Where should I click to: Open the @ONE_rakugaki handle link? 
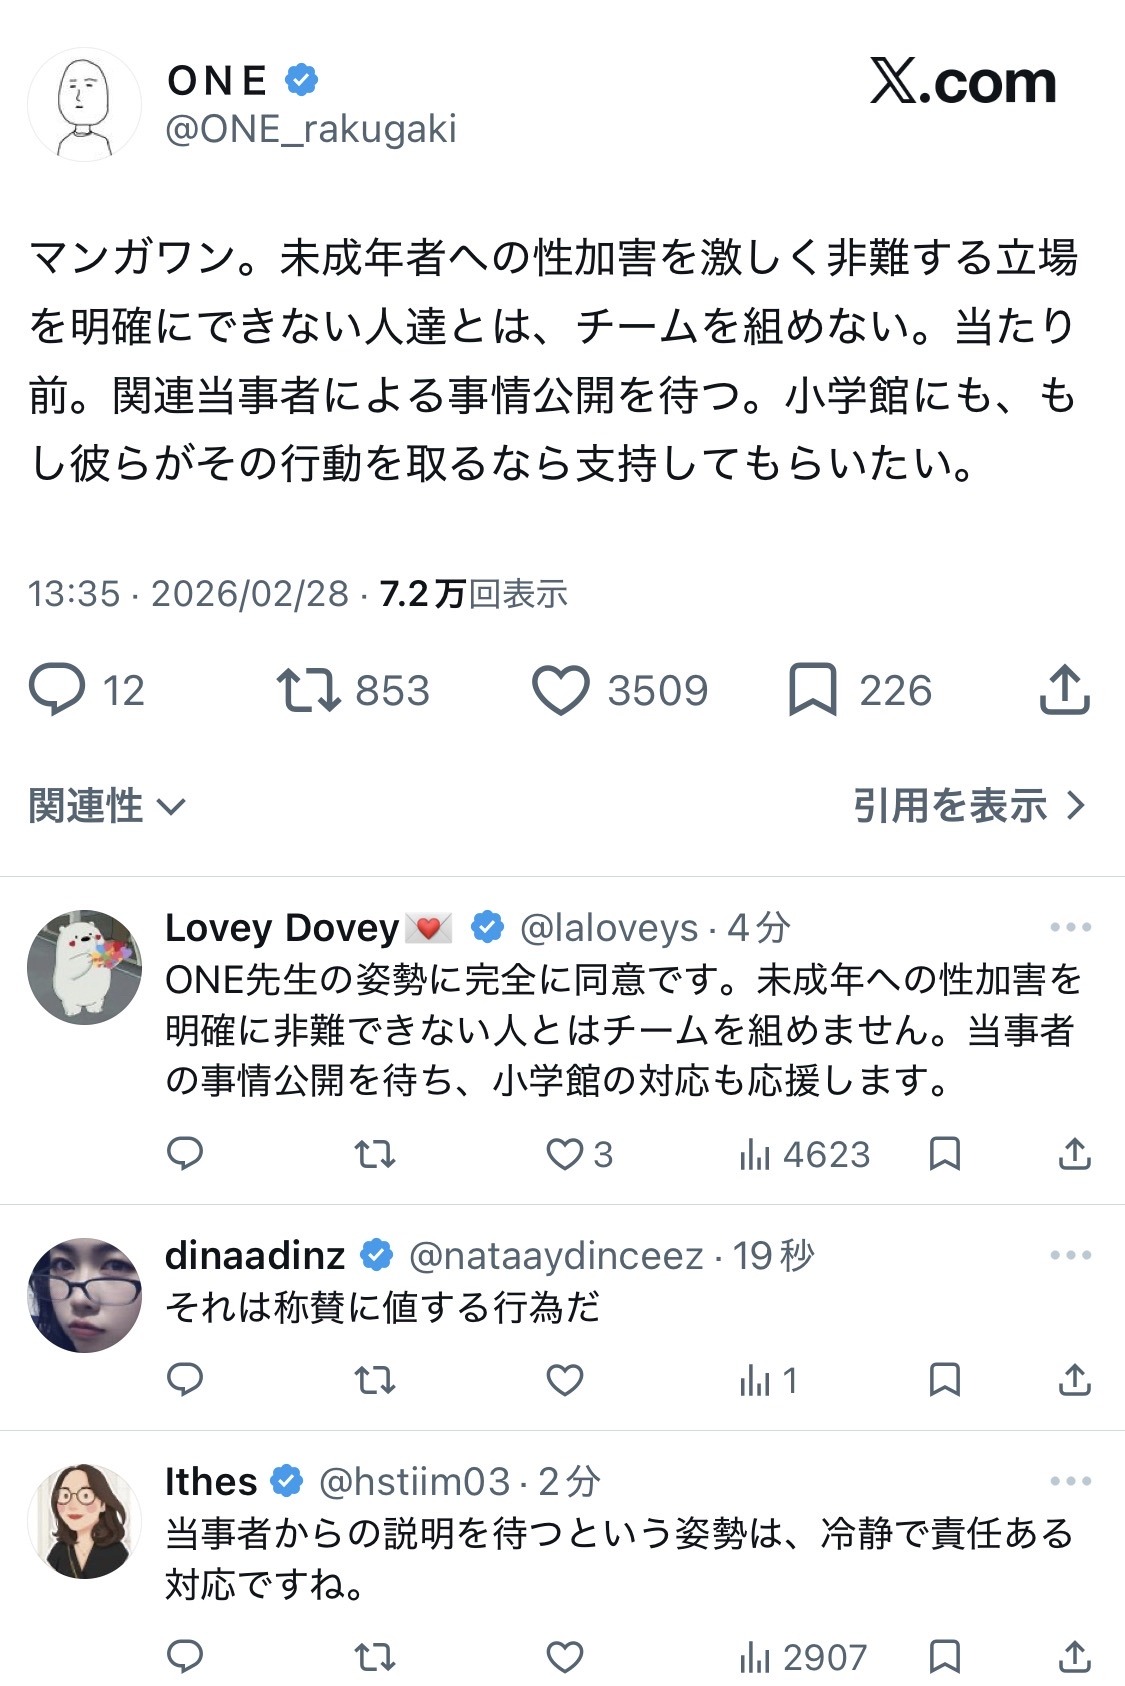[311, 130]
